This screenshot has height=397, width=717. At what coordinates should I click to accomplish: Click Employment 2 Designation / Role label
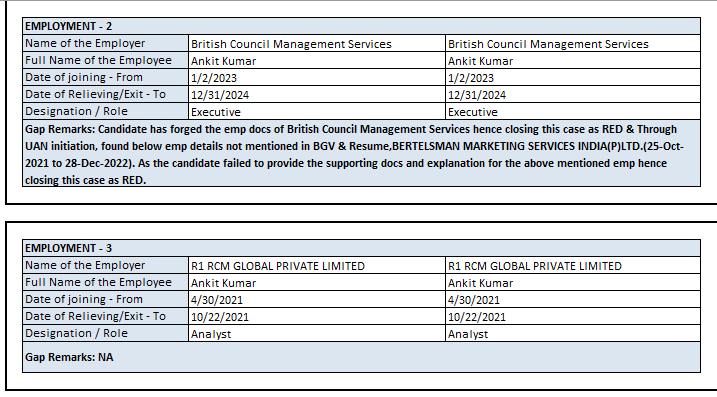coord(105,111)
